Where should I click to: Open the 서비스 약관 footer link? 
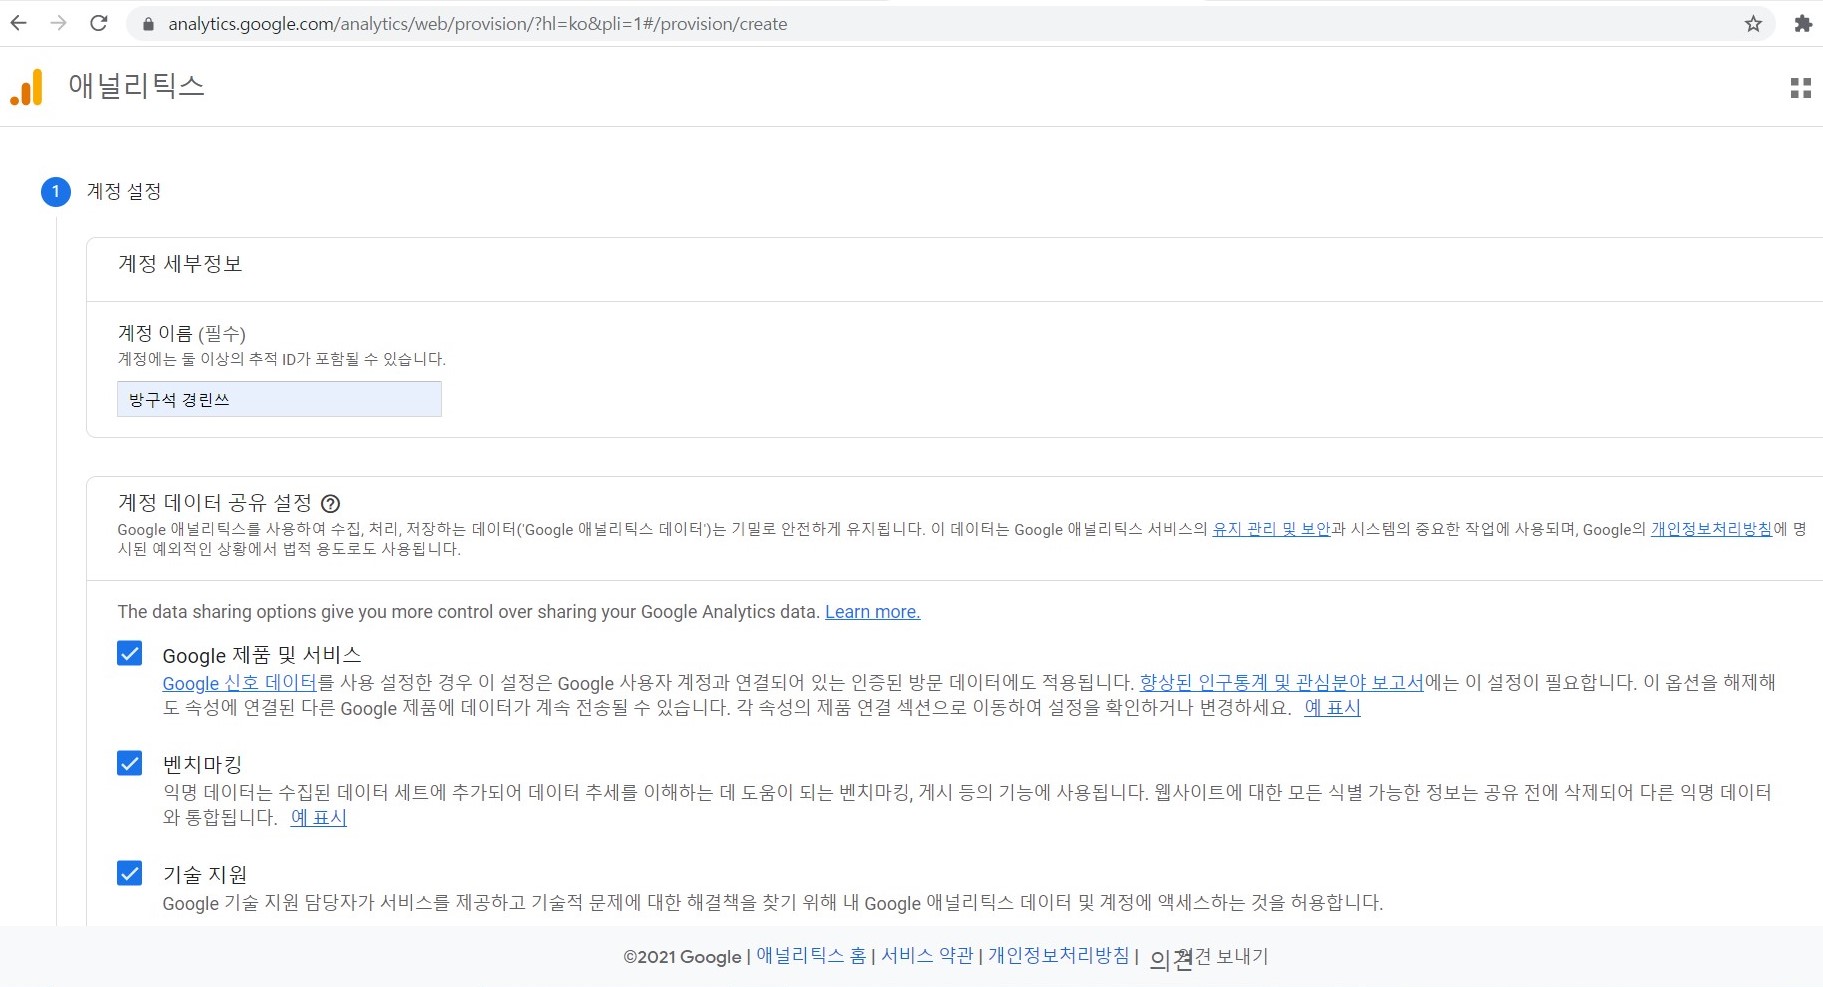[x=927, y=956]
